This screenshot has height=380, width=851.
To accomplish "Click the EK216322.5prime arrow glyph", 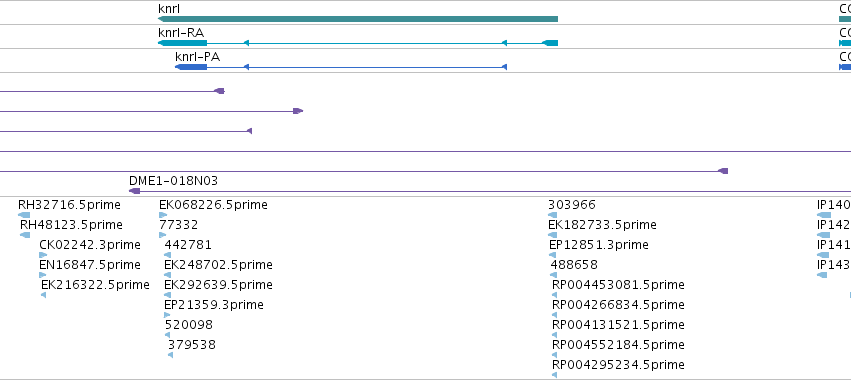I will pos(43,295).
